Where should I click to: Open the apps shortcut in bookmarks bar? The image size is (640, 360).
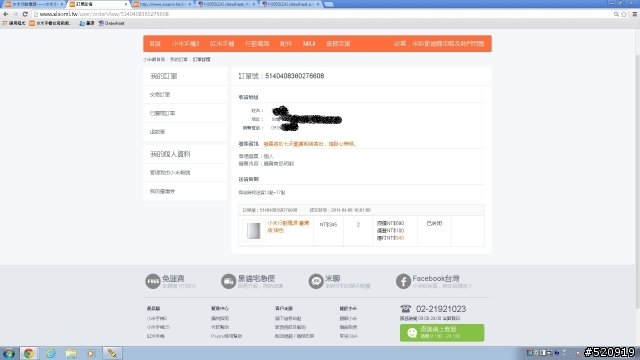[x=14, y=23]
